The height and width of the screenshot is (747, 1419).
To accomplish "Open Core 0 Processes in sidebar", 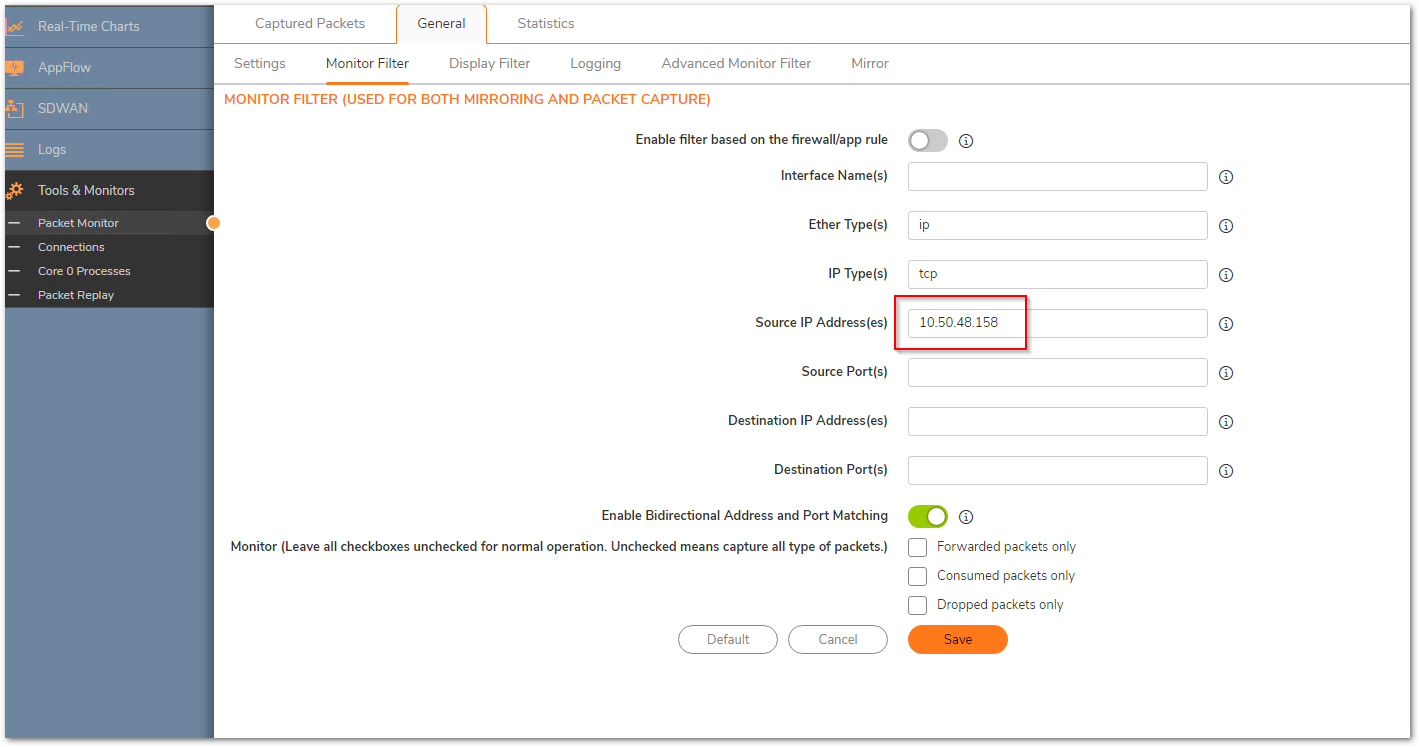I will coord(109,271).
